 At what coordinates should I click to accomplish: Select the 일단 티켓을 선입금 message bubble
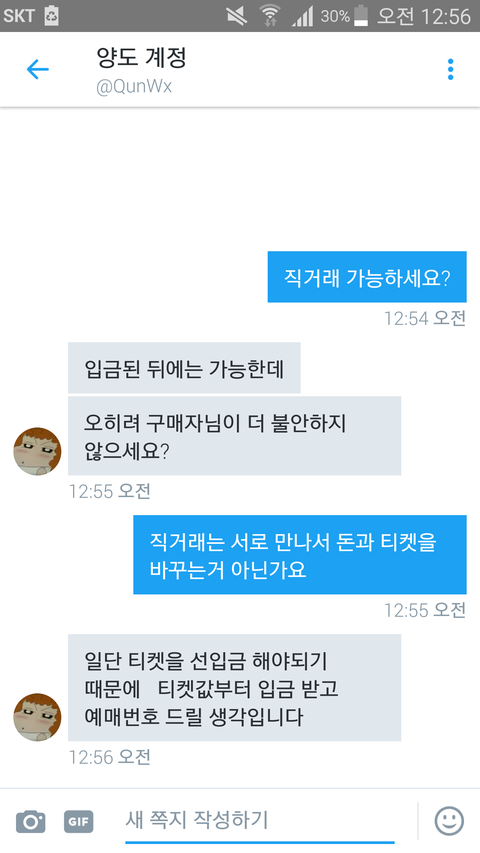(235, 688)
